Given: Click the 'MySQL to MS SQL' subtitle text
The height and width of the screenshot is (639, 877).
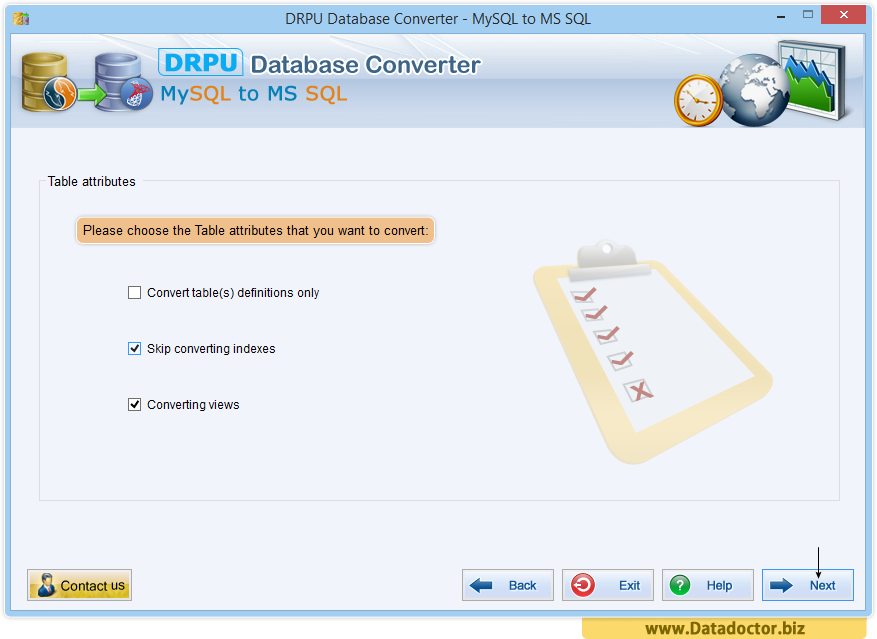Looking at the screenshot, I should point(254,94).
